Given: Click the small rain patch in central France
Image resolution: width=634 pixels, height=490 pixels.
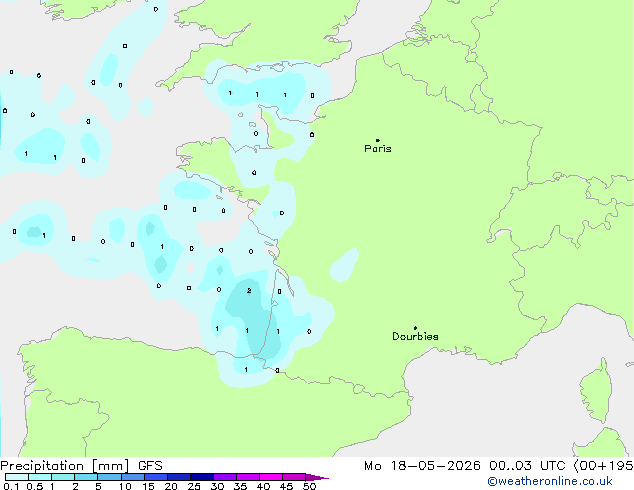Looking at the screenshot, I should pyautogui.click(x=344, y=265).
